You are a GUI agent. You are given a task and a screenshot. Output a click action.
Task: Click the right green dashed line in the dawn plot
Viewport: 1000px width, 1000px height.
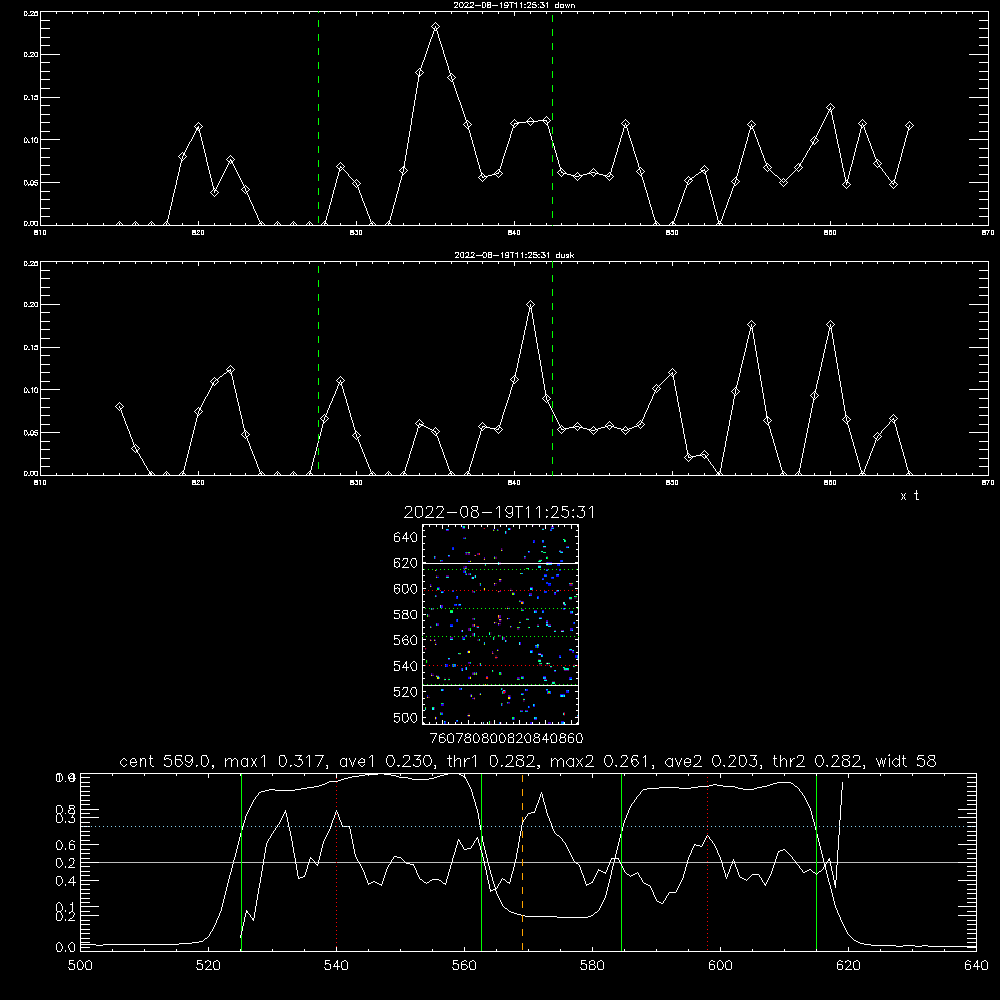(x=552, y=118)
